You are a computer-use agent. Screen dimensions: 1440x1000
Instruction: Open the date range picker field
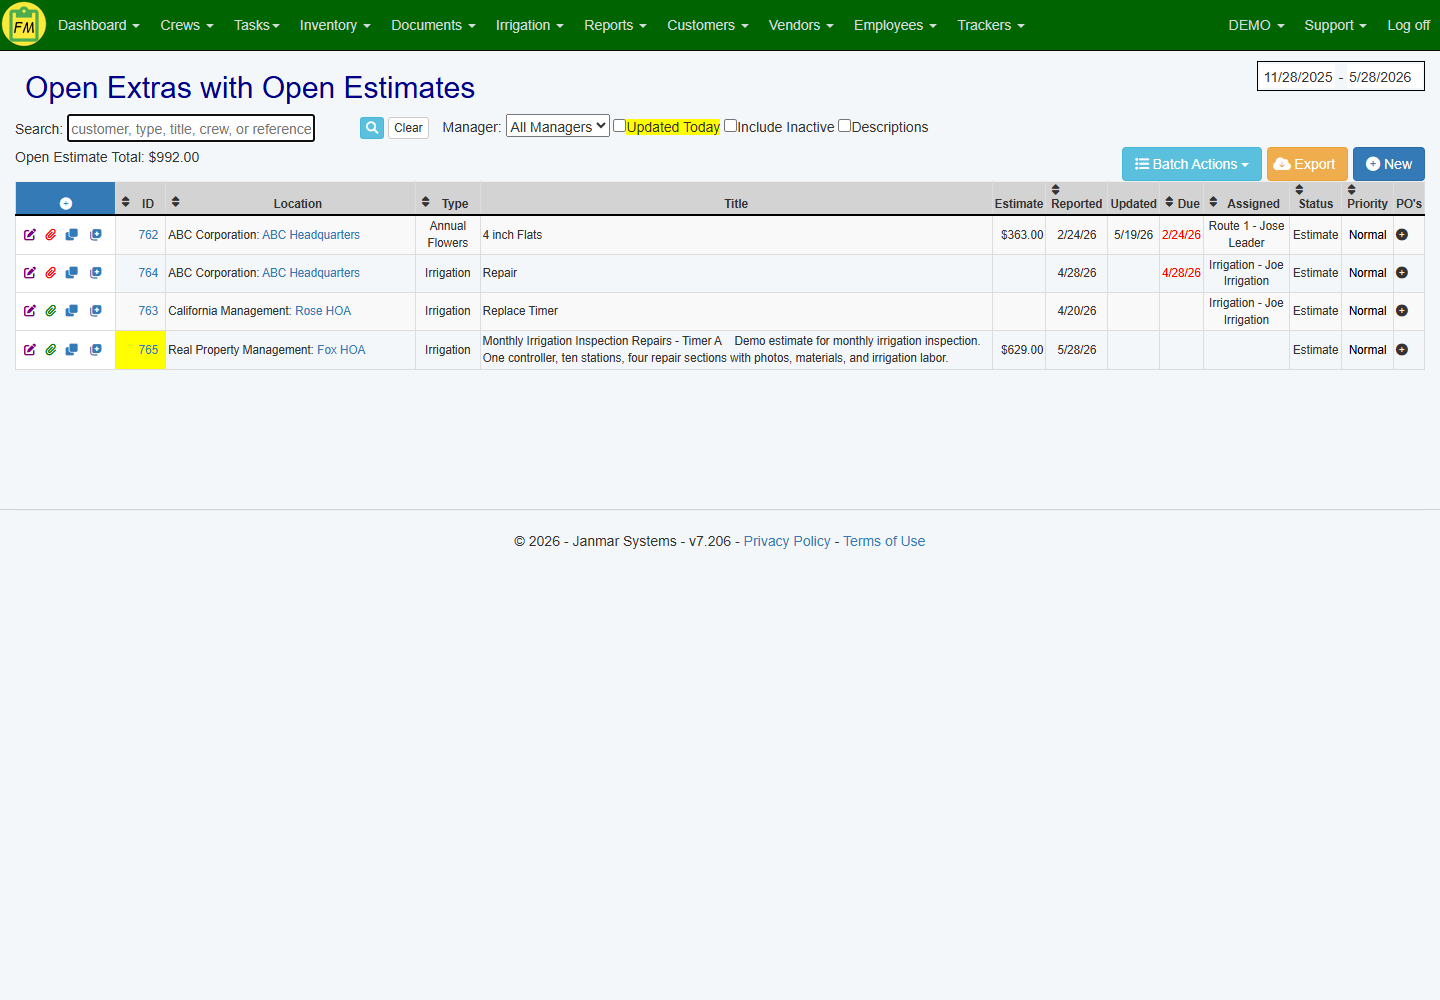tap(1341, 76)
